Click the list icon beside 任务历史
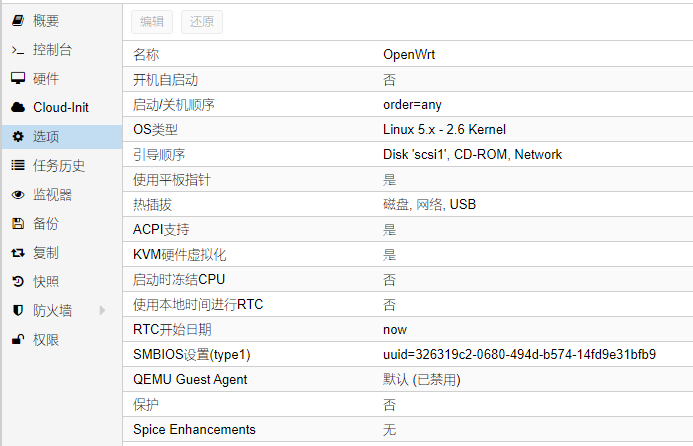This screenshot has width=693, height=446. point(18,165)
